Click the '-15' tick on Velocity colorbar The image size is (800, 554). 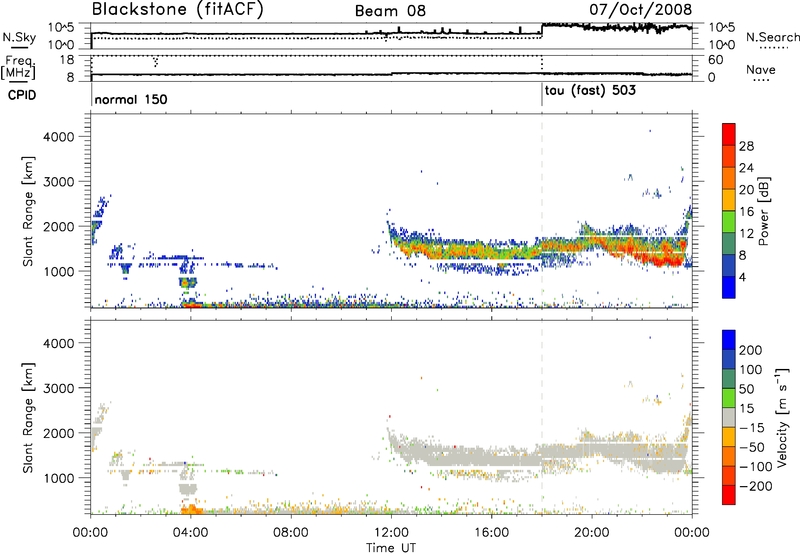752,427
